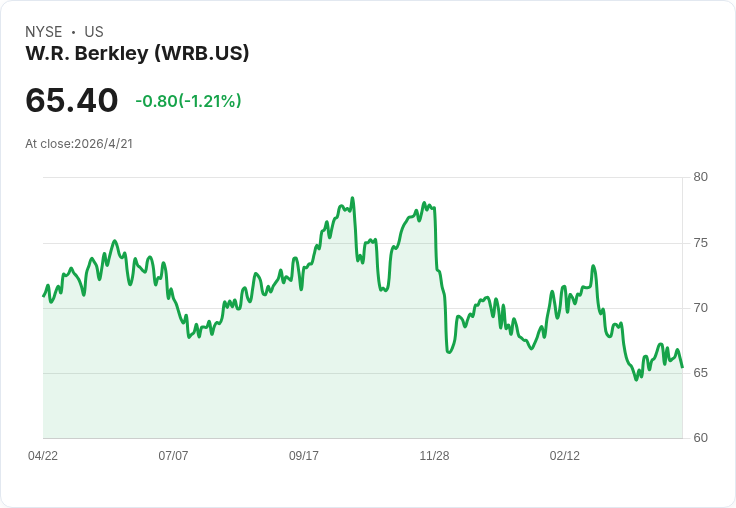
Task: Select the 02/12 date on the x-axis
Action: pos(565,456)
